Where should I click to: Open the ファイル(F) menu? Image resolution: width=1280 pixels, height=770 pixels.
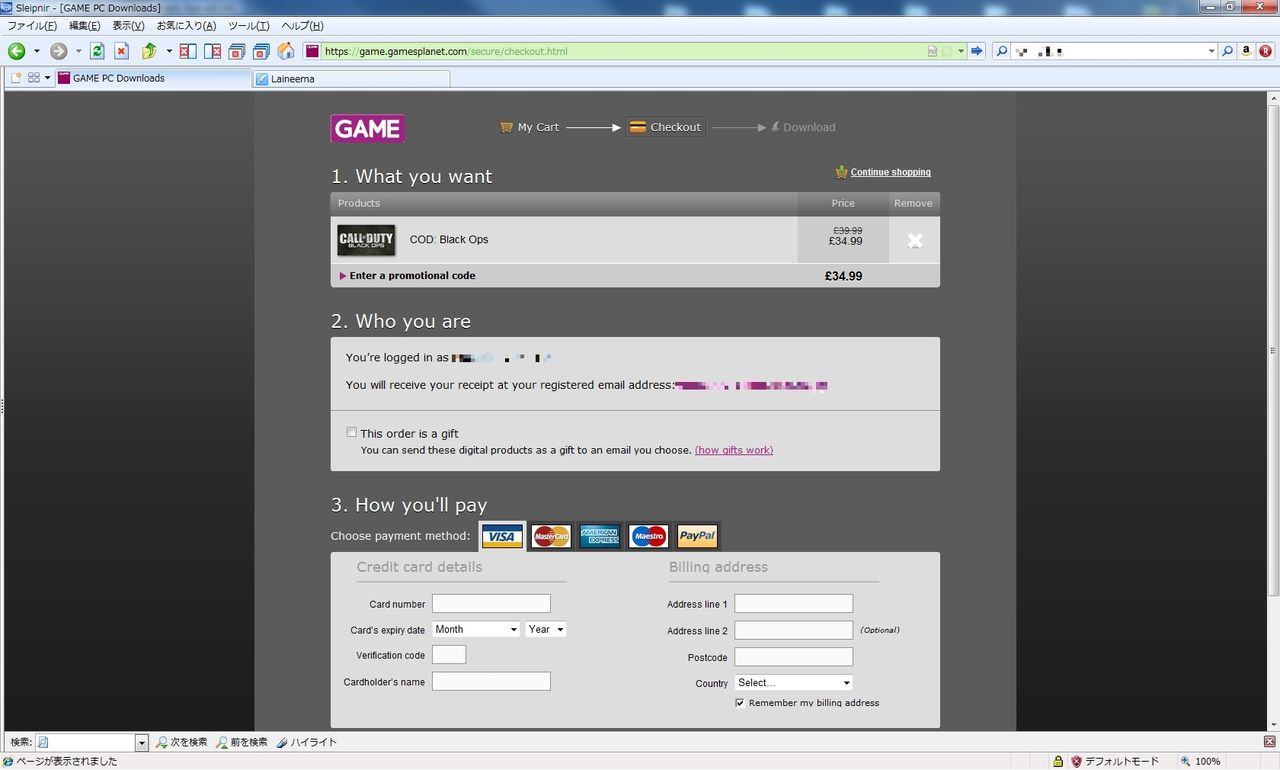[x=32, y=25]
